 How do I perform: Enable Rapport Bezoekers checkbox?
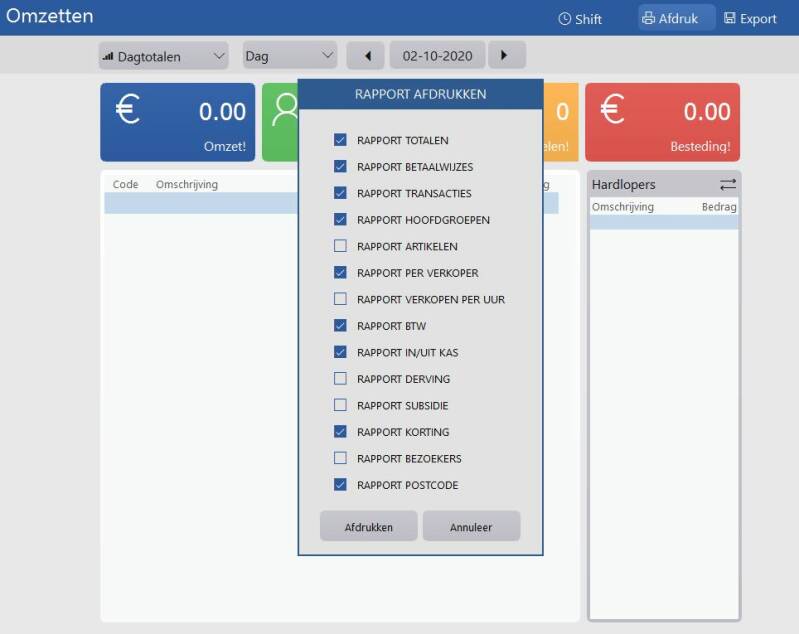[x=340, y=458]
